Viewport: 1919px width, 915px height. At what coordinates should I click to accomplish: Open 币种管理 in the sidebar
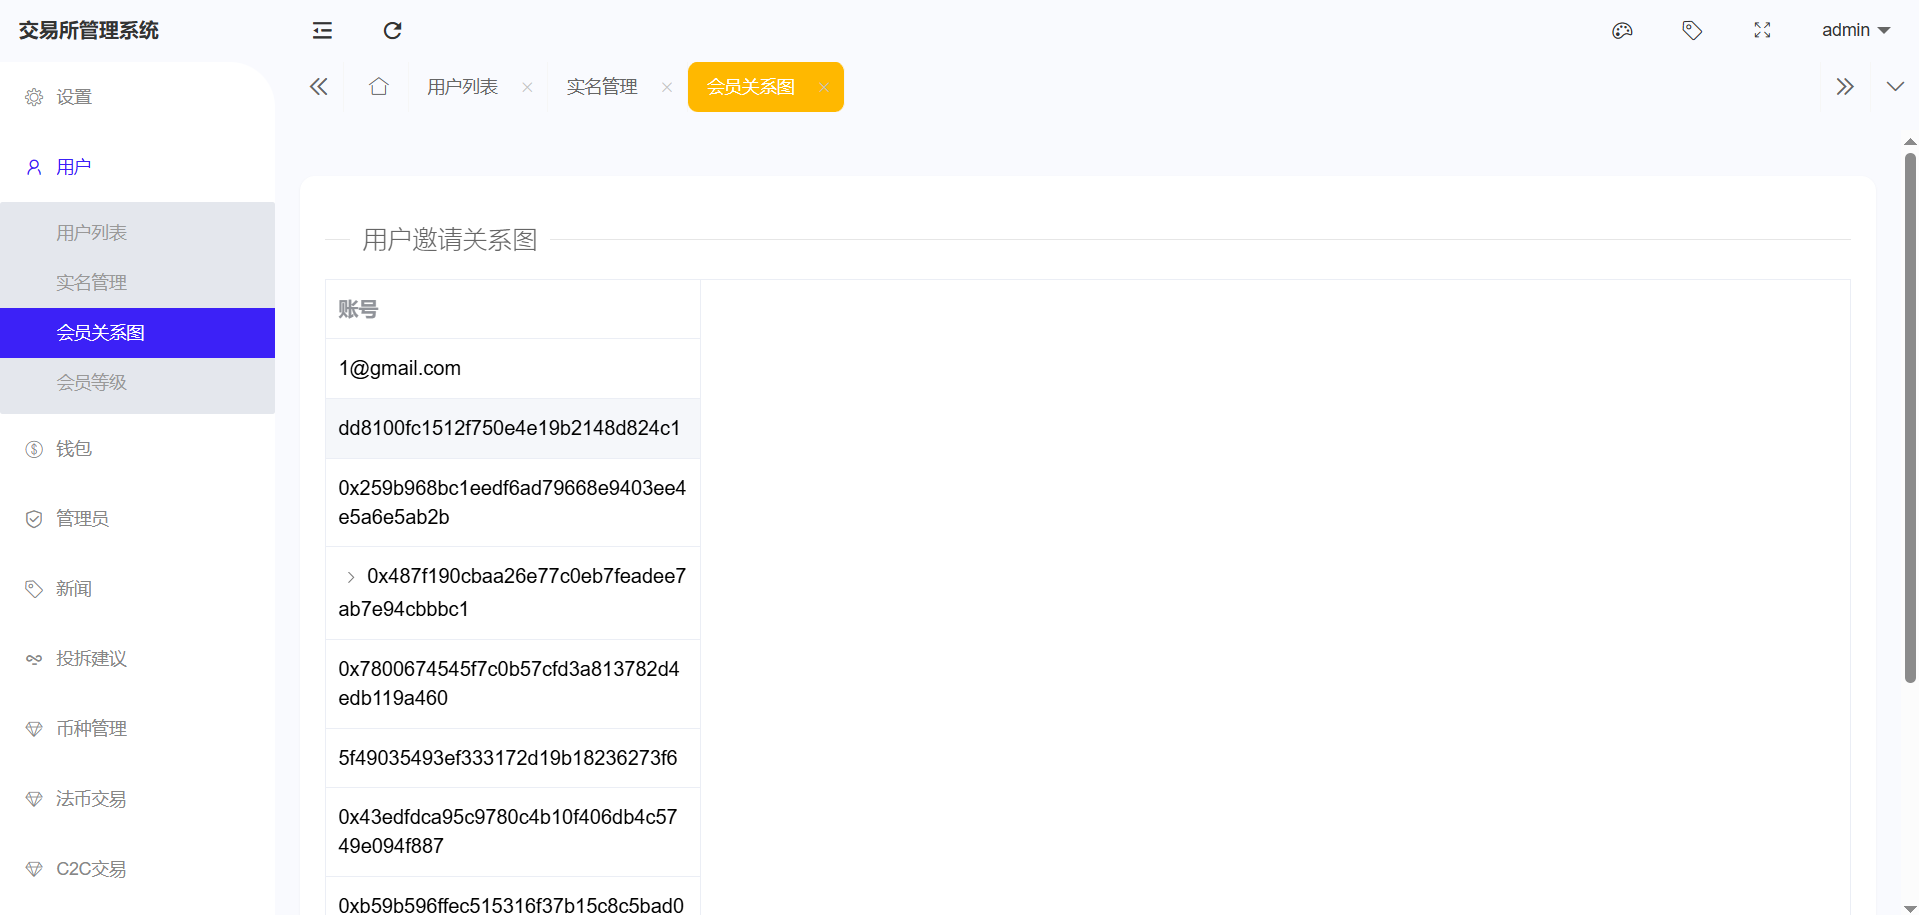tap(91, 729)
